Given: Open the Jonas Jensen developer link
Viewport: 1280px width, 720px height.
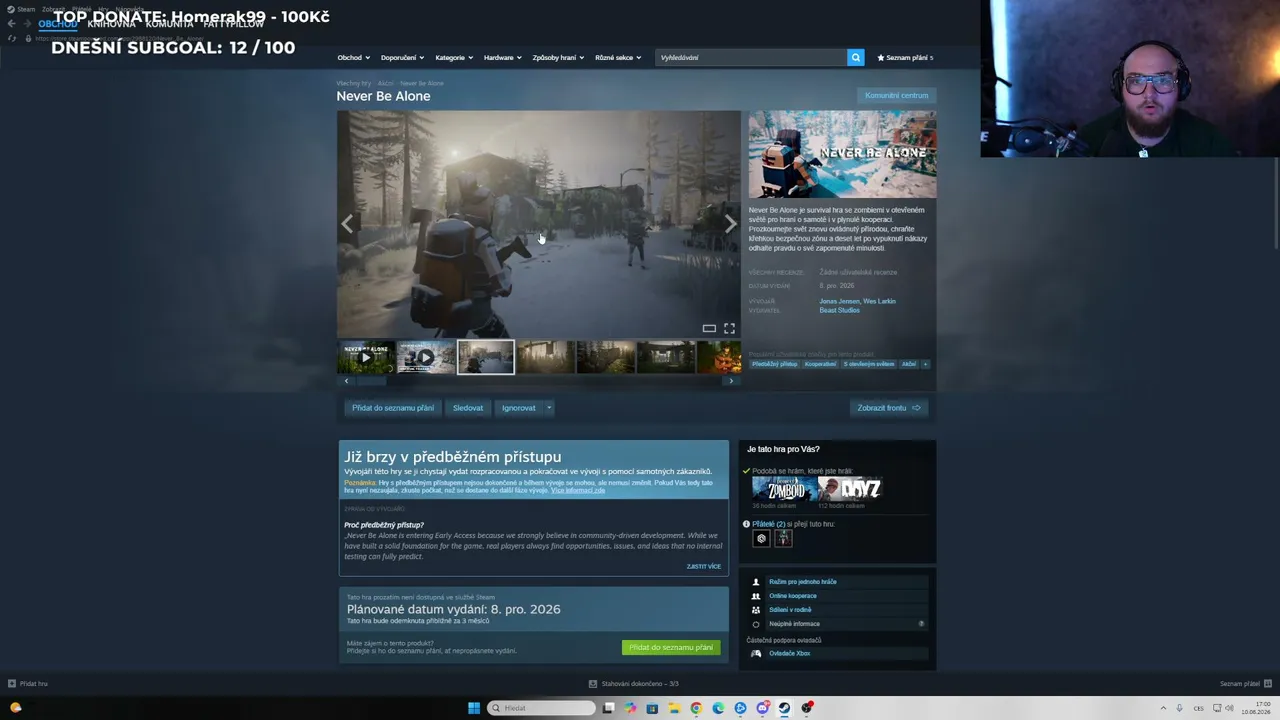Looking at the screenshot, I should [x=838, y=301].
